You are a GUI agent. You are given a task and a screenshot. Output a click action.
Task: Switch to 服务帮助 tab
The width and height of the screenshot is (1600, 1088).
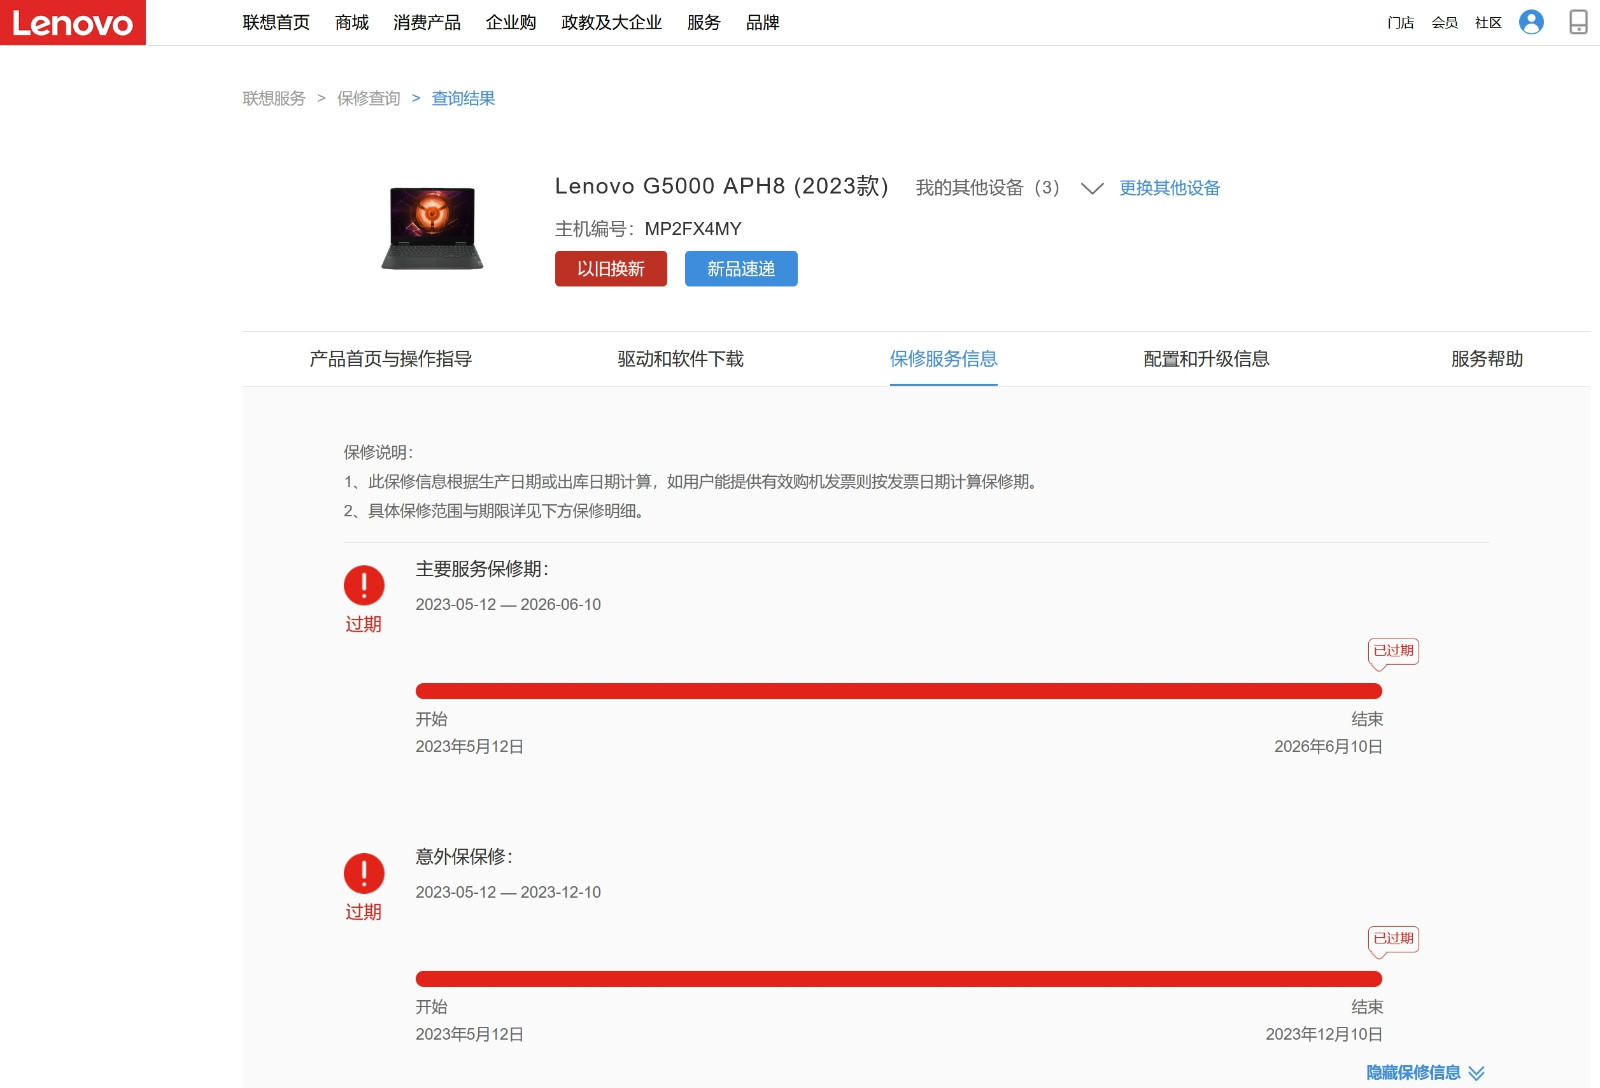click(1487, 359)
